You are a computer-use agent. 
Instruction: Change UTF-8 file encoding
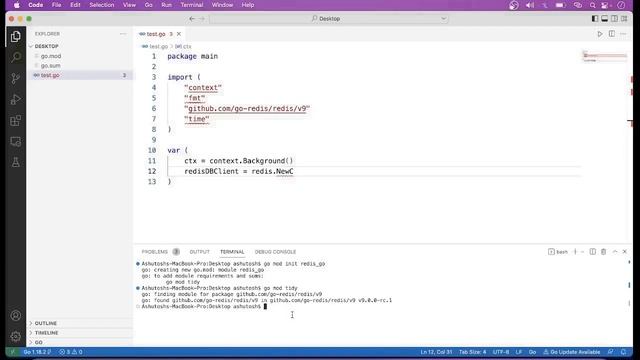(501, 352)
